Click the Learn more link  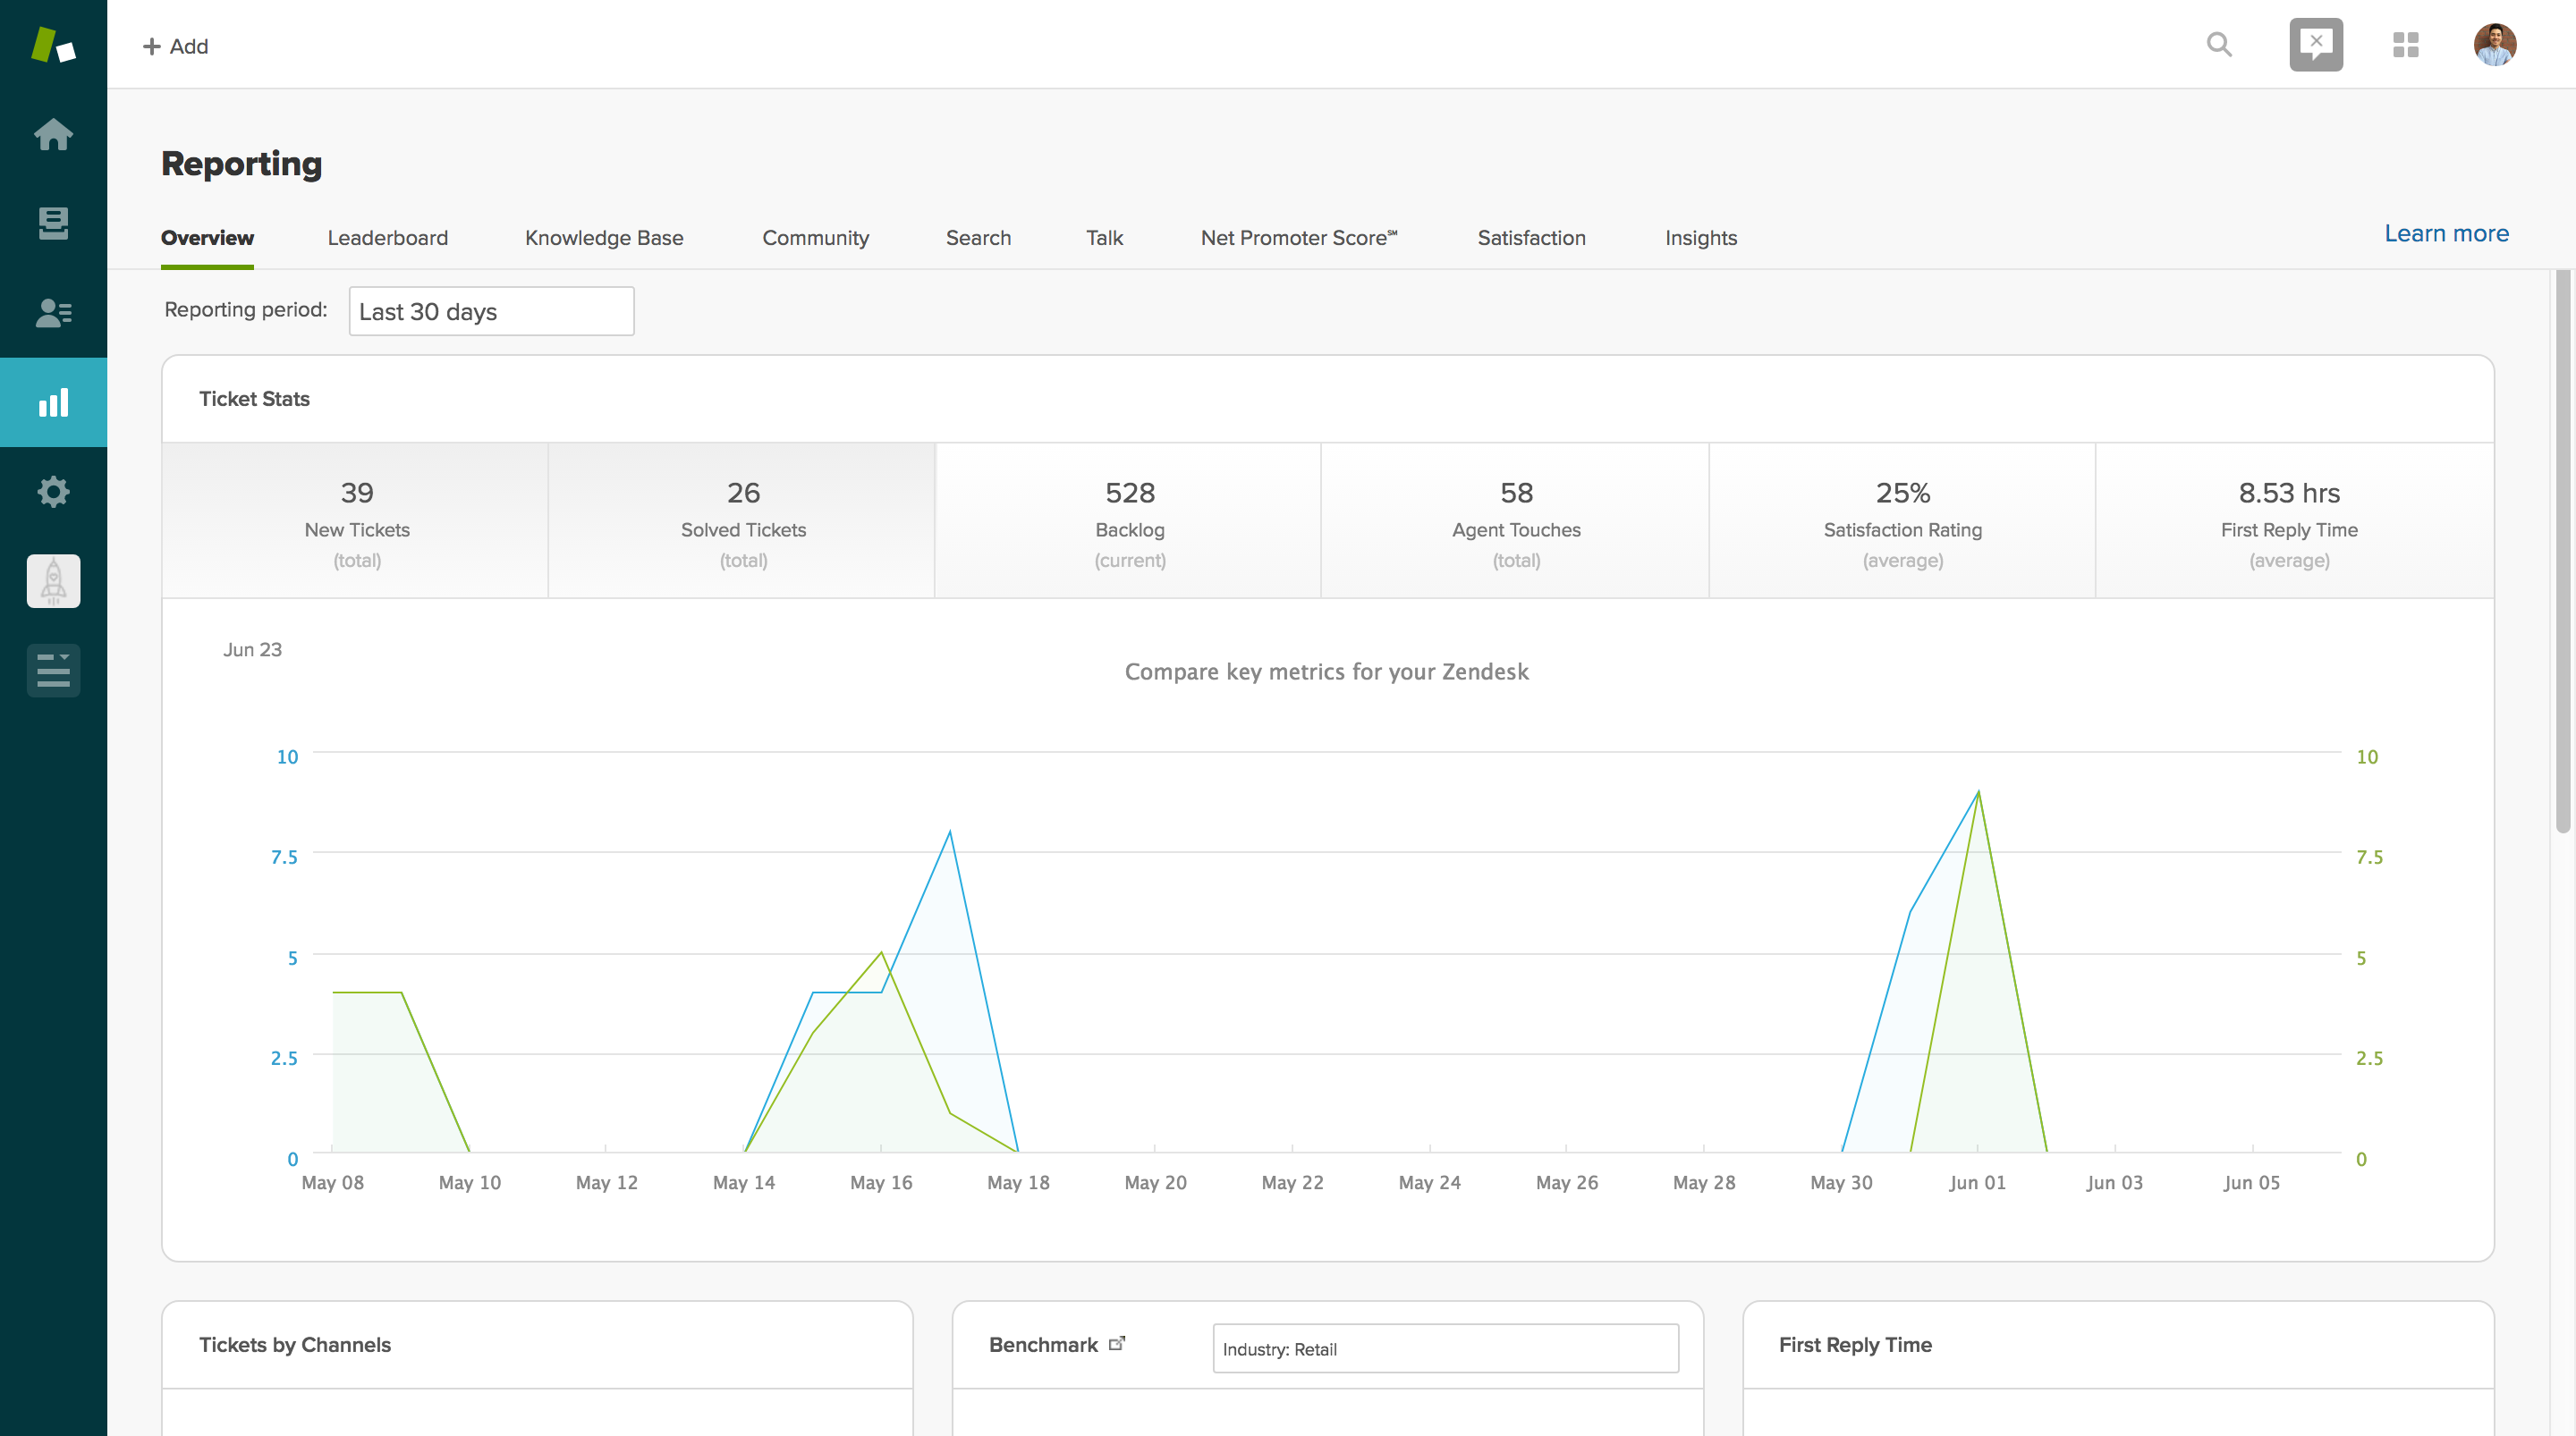[2445, 233]
